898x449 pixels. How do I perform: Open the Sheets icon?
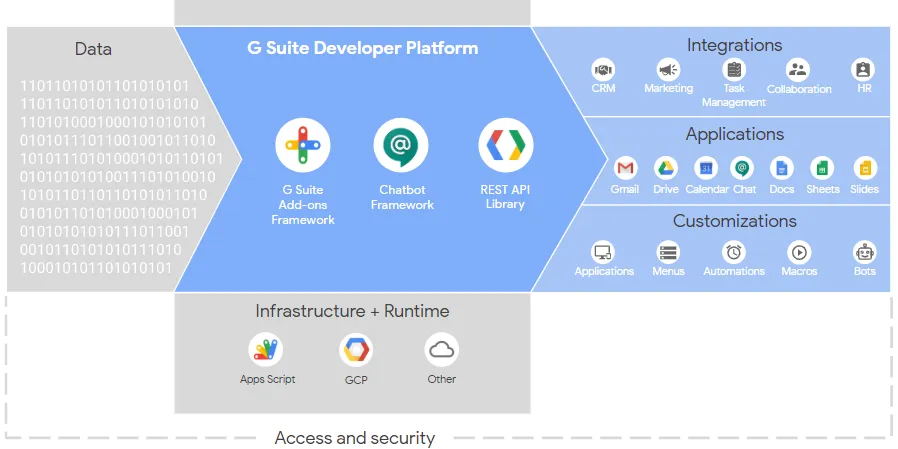[822, 168]
